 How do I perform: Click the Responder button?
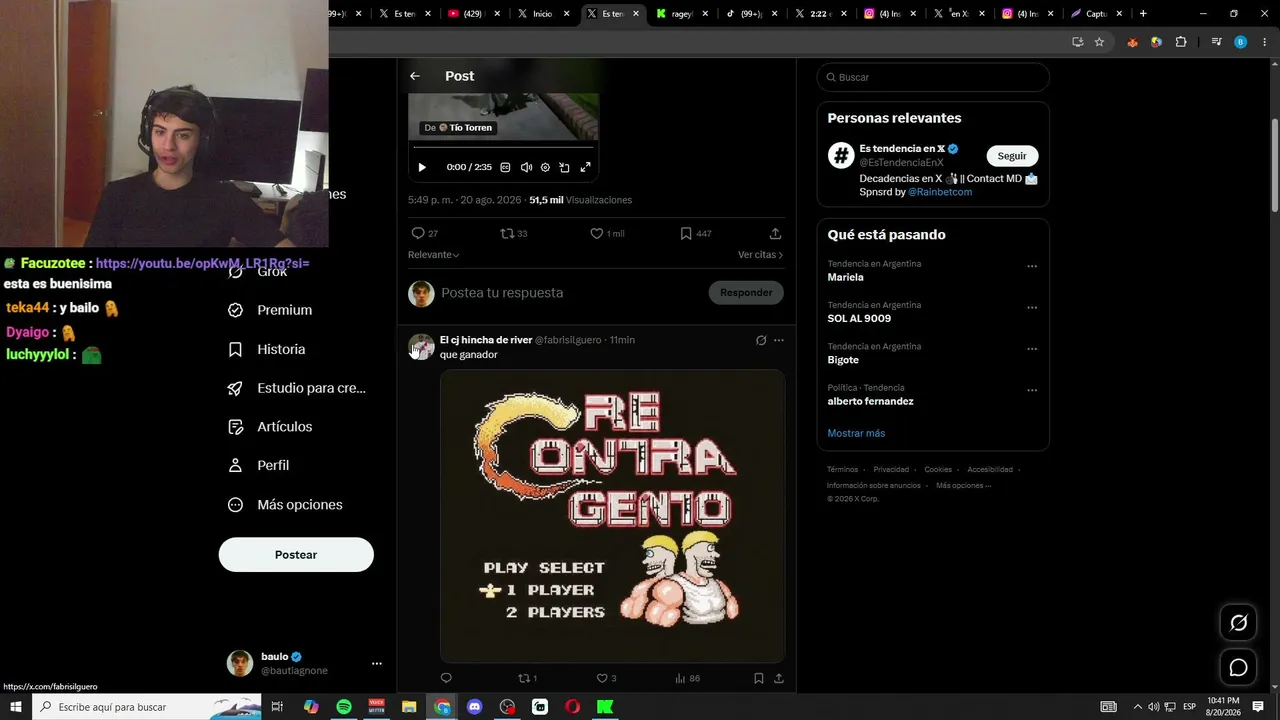[x=746, y=293]
